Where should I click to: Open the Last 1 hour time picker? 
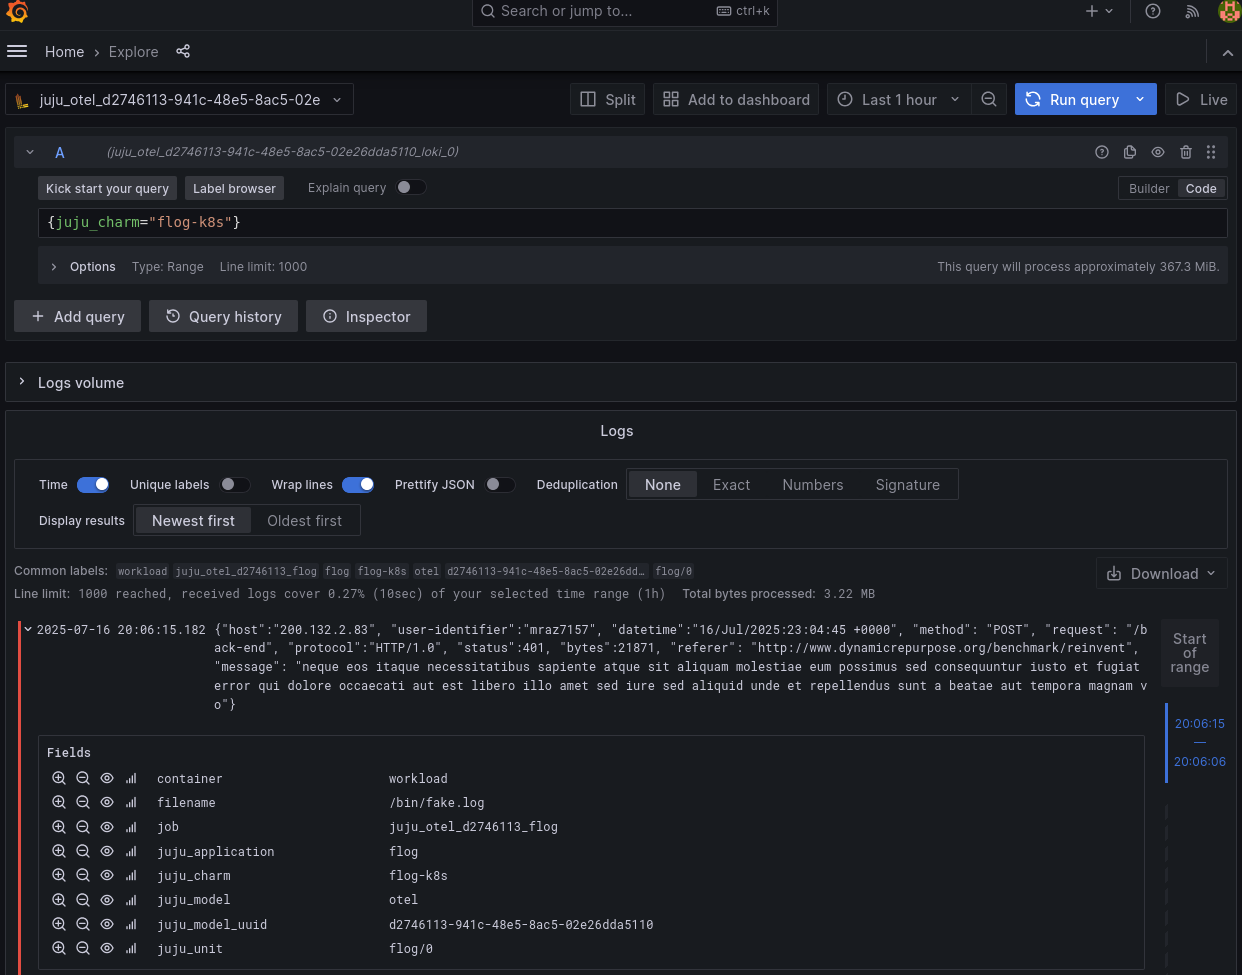tap(897, 99)
